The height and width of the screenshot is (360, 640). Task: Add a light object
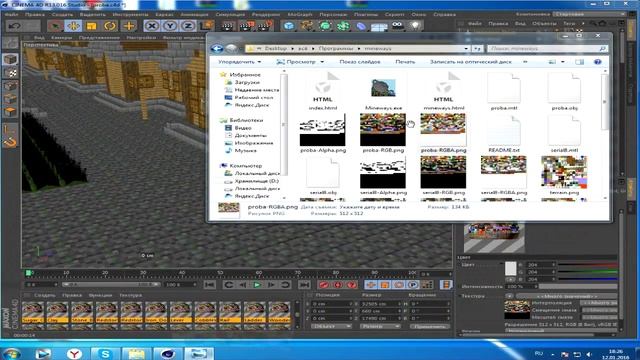415,26
